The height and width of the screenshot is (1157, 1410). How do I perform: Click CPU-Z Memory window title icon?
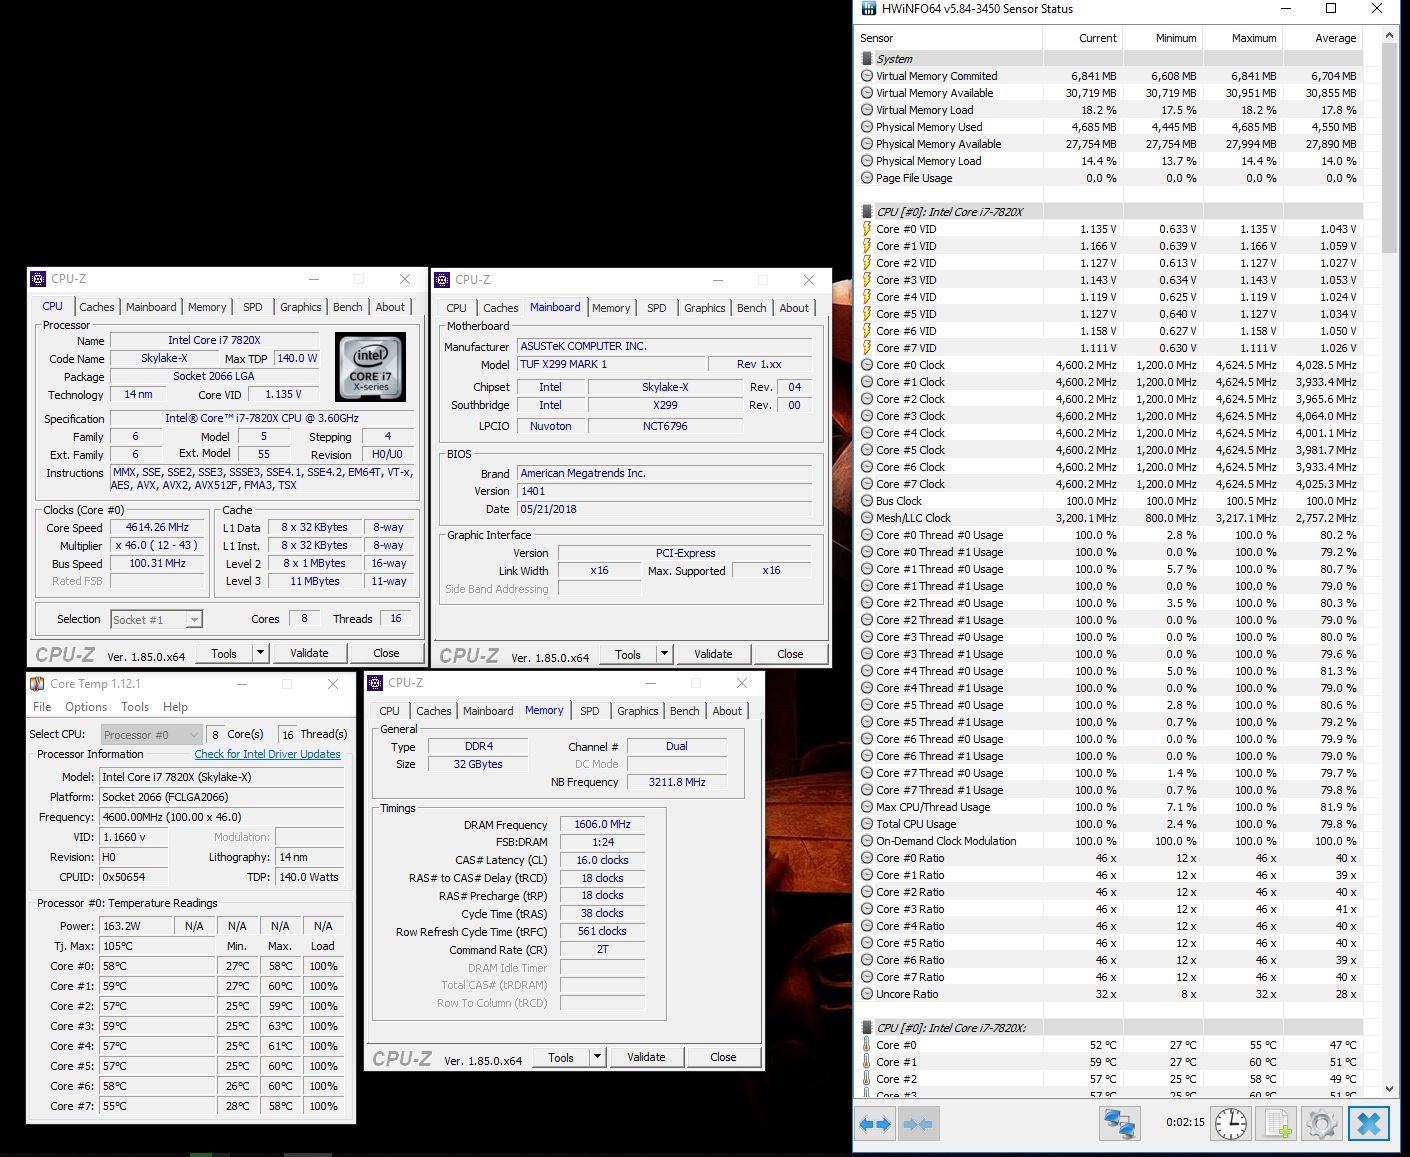pyautogui.click(x=375, y=683)
